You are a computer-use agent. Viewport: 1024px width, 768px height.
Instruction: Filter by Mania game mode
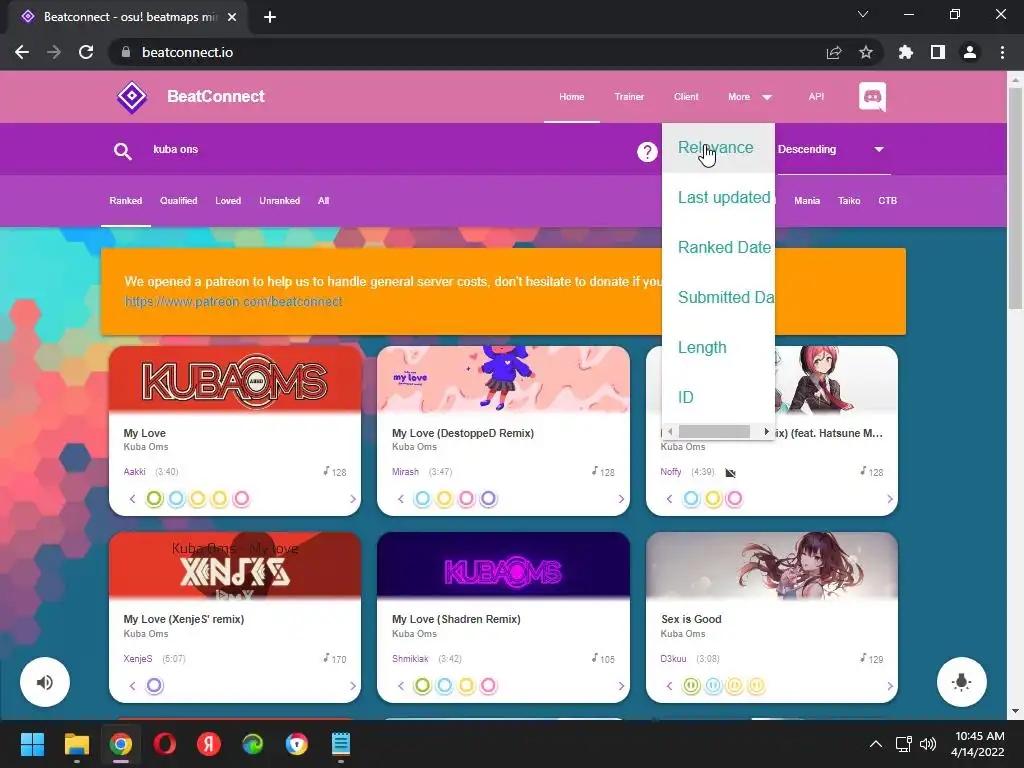pyautogui.click(x=807, y=201)
